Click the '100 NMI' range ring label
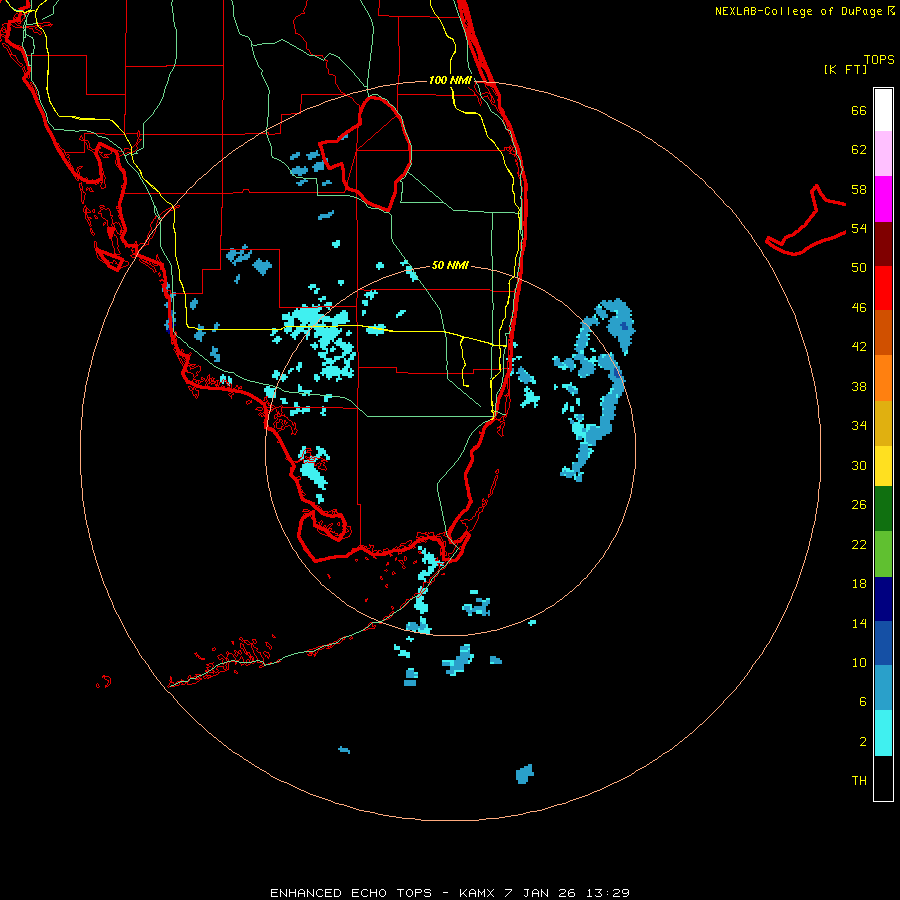Image resolution: width=900 pixels, height=900 pixels. (x=450, y=80)
